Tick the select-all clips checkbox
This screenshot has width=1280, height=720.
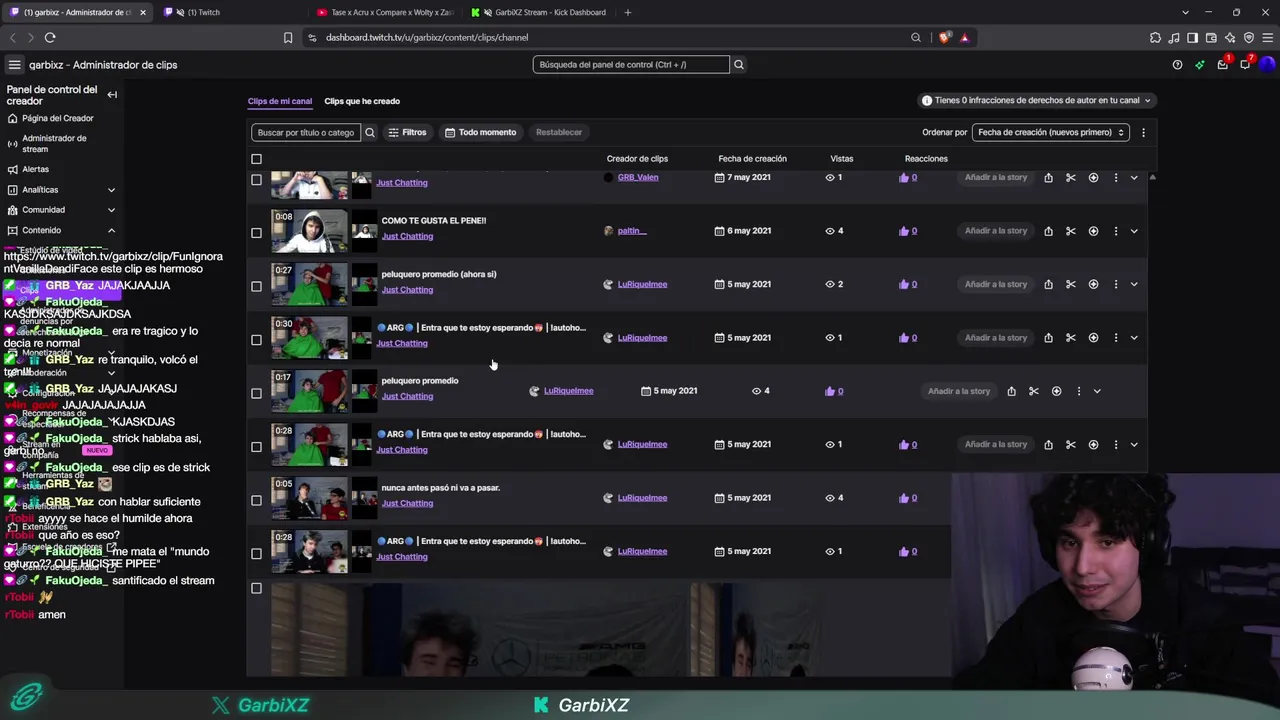point(256,159)
